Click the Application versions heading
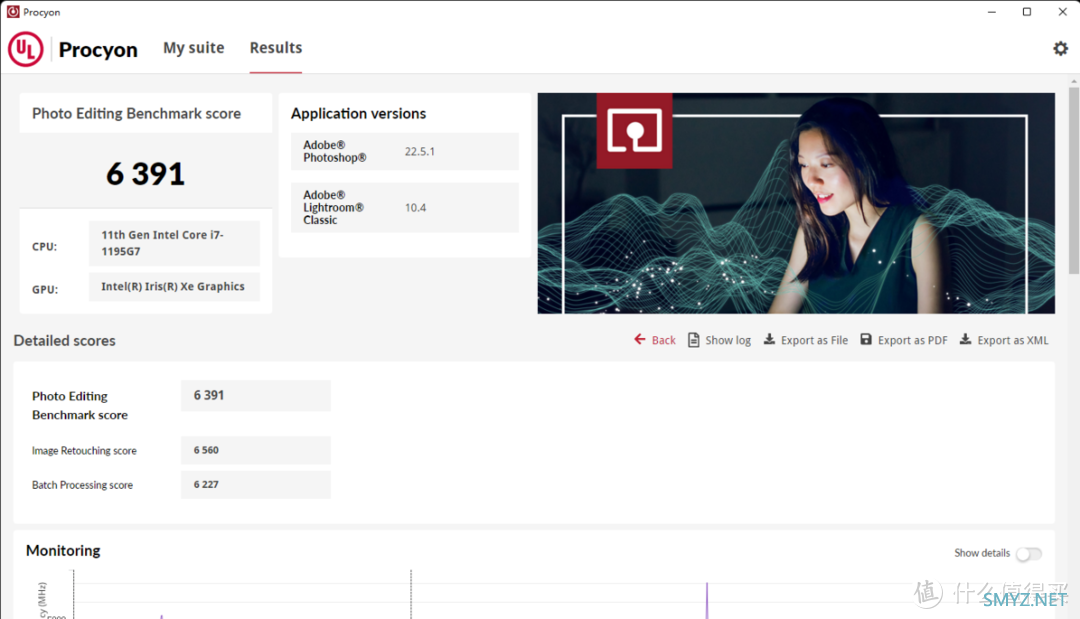 point(358,114)
